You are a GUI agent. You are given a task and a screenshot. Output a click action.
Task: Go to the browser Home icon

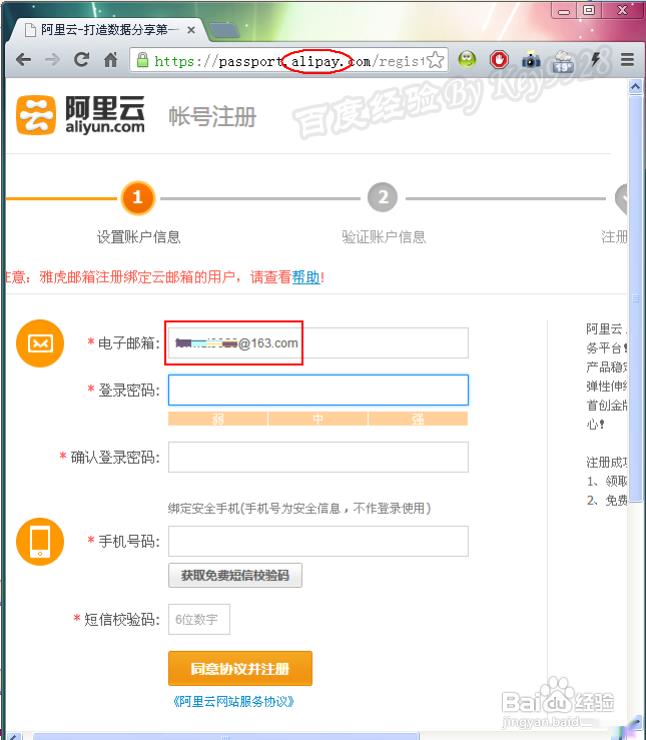[x=110, y=59]
